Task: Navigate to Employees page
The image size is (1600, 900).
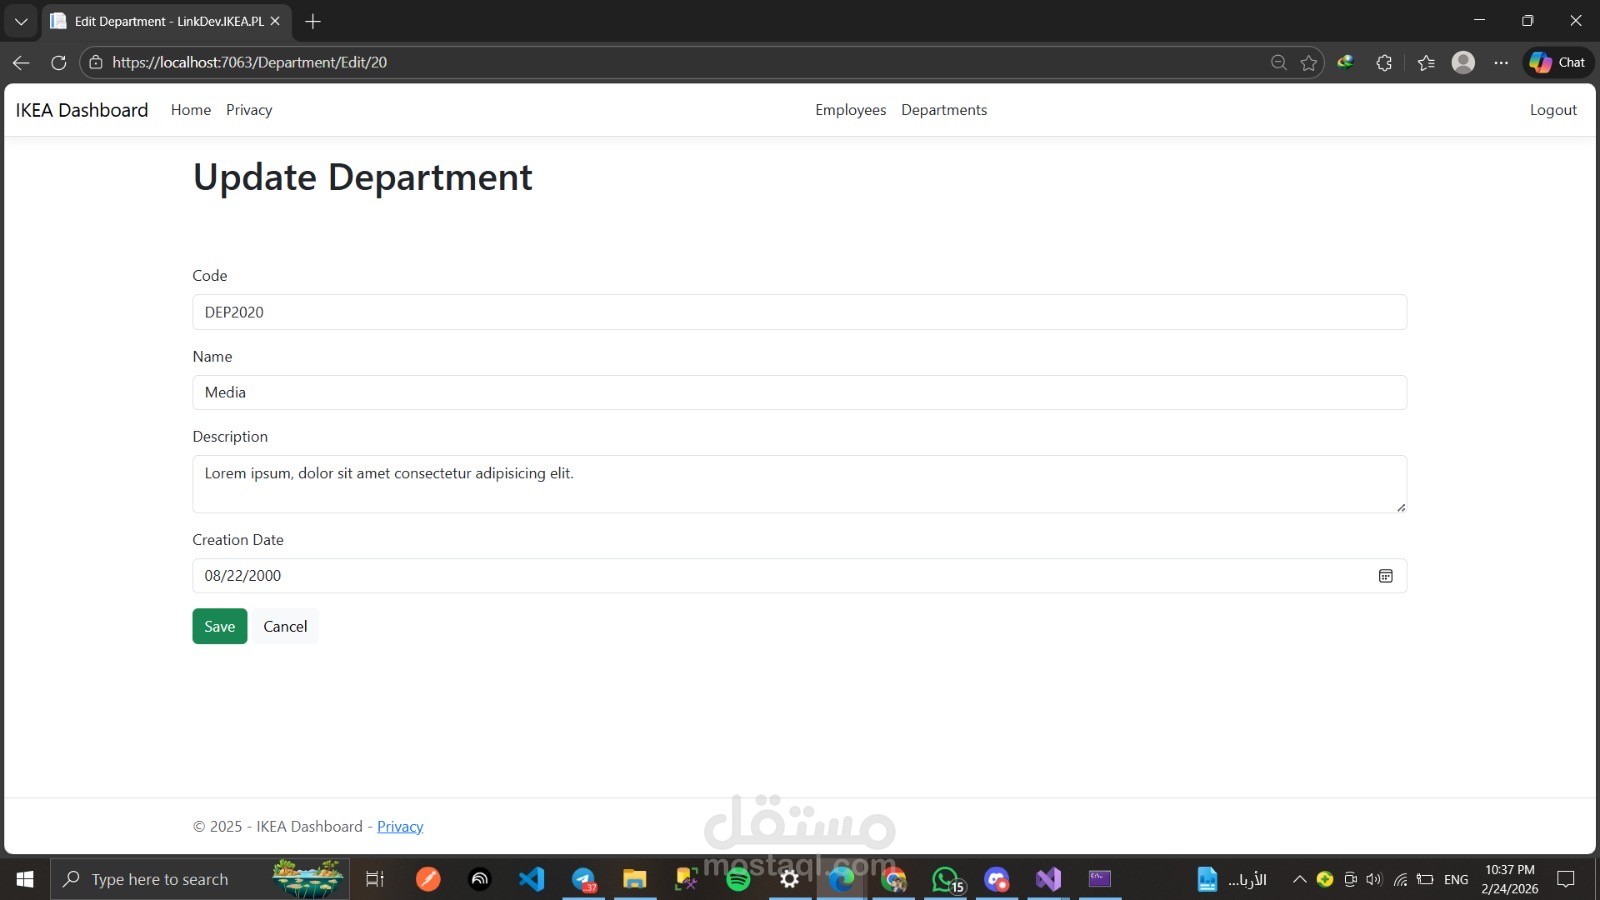Action: click(x=851, y=110)
